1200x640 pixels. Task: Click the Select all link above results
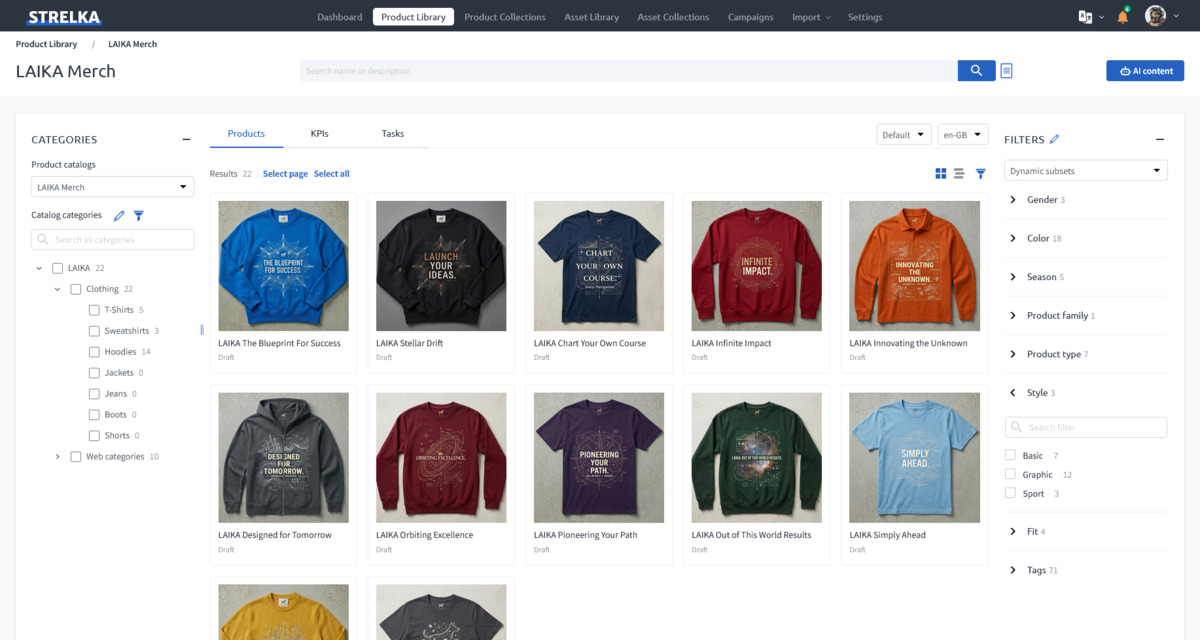(x=332, y=173)
